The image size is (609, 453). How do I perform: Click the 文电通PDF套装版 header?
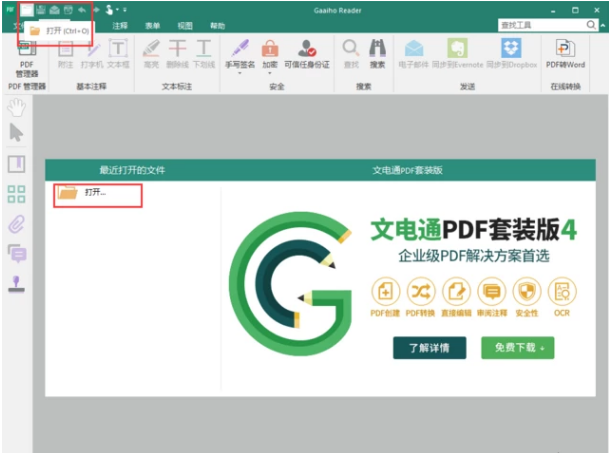(x=407, y=170)
